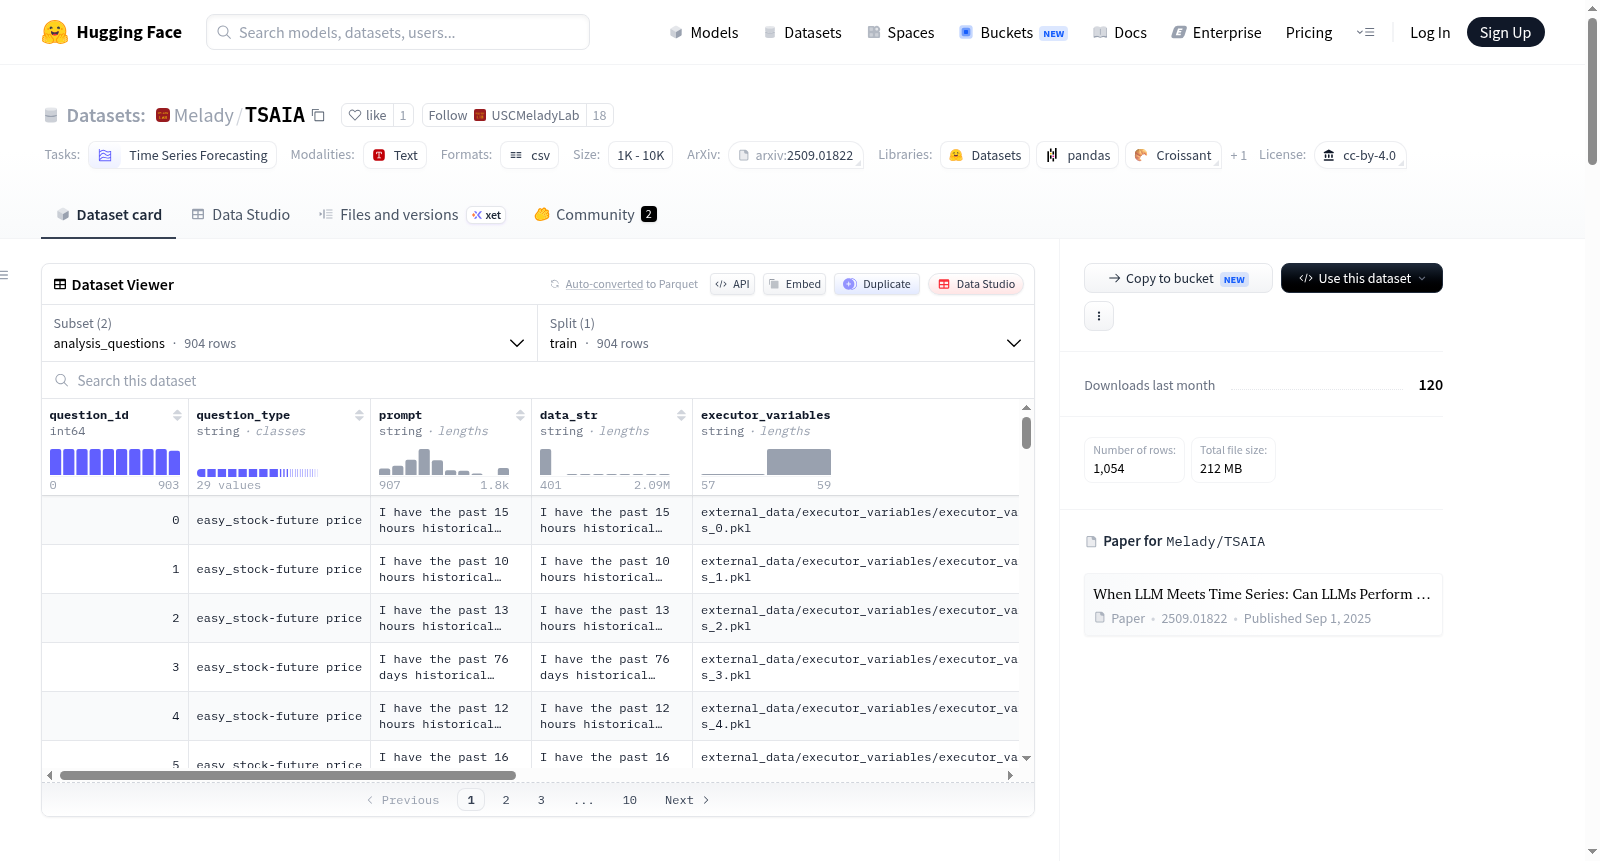The width and height of the screenshot is (1600, 861).
Task: Click the executor_variables lengths histogram
Action: (766, 462)
